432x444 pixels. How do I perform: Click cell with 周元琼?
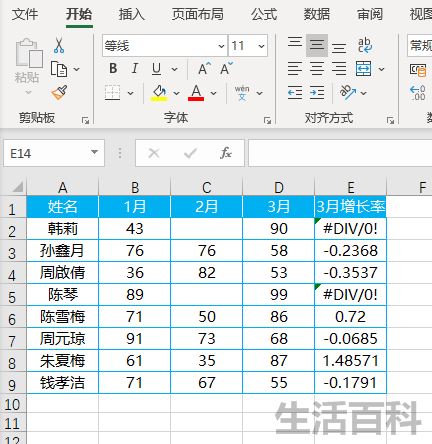(62, 339)
